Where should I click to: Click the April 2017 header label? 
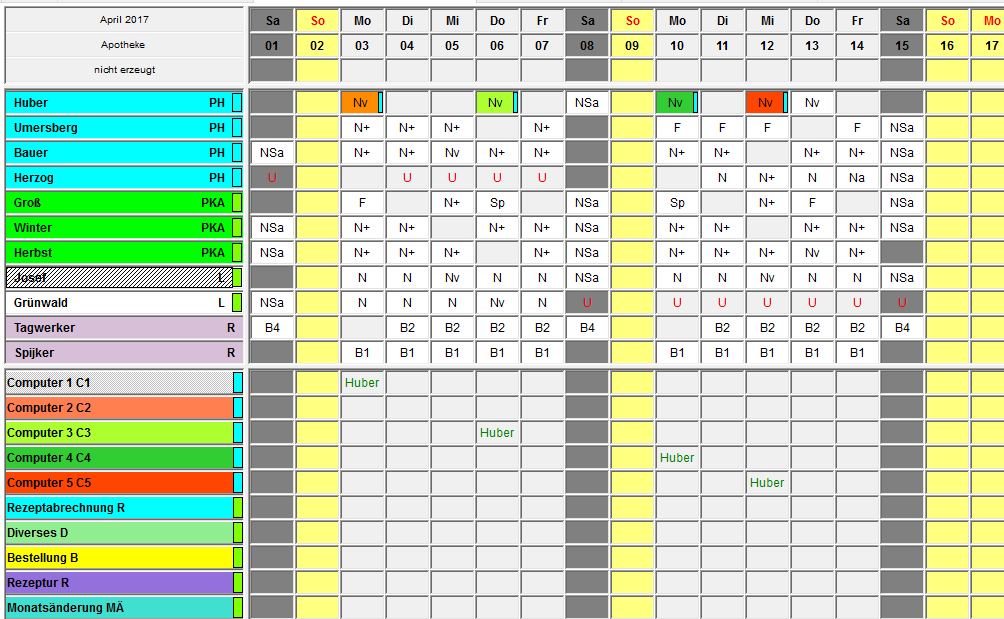(x=124, y=20)
